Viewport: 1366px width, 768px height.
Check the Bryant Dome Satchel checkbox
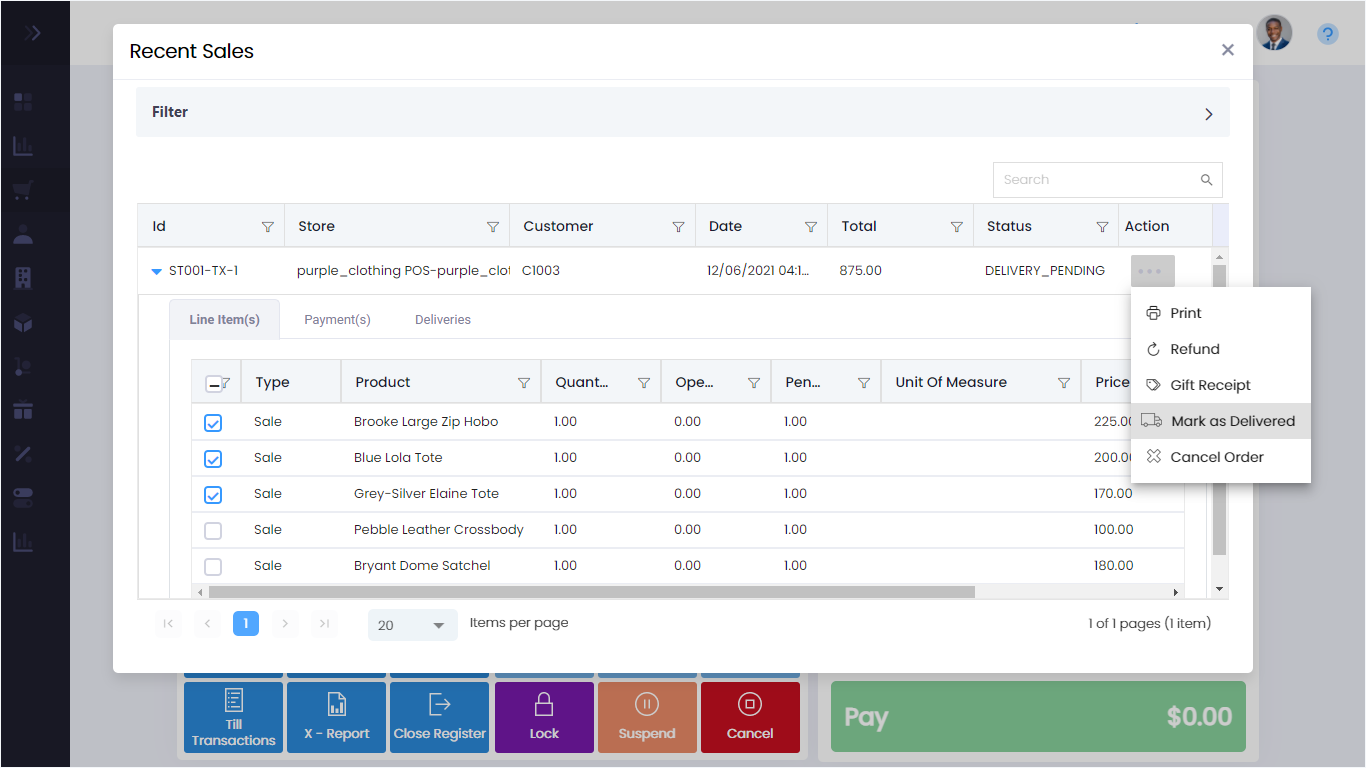(213, 567)
